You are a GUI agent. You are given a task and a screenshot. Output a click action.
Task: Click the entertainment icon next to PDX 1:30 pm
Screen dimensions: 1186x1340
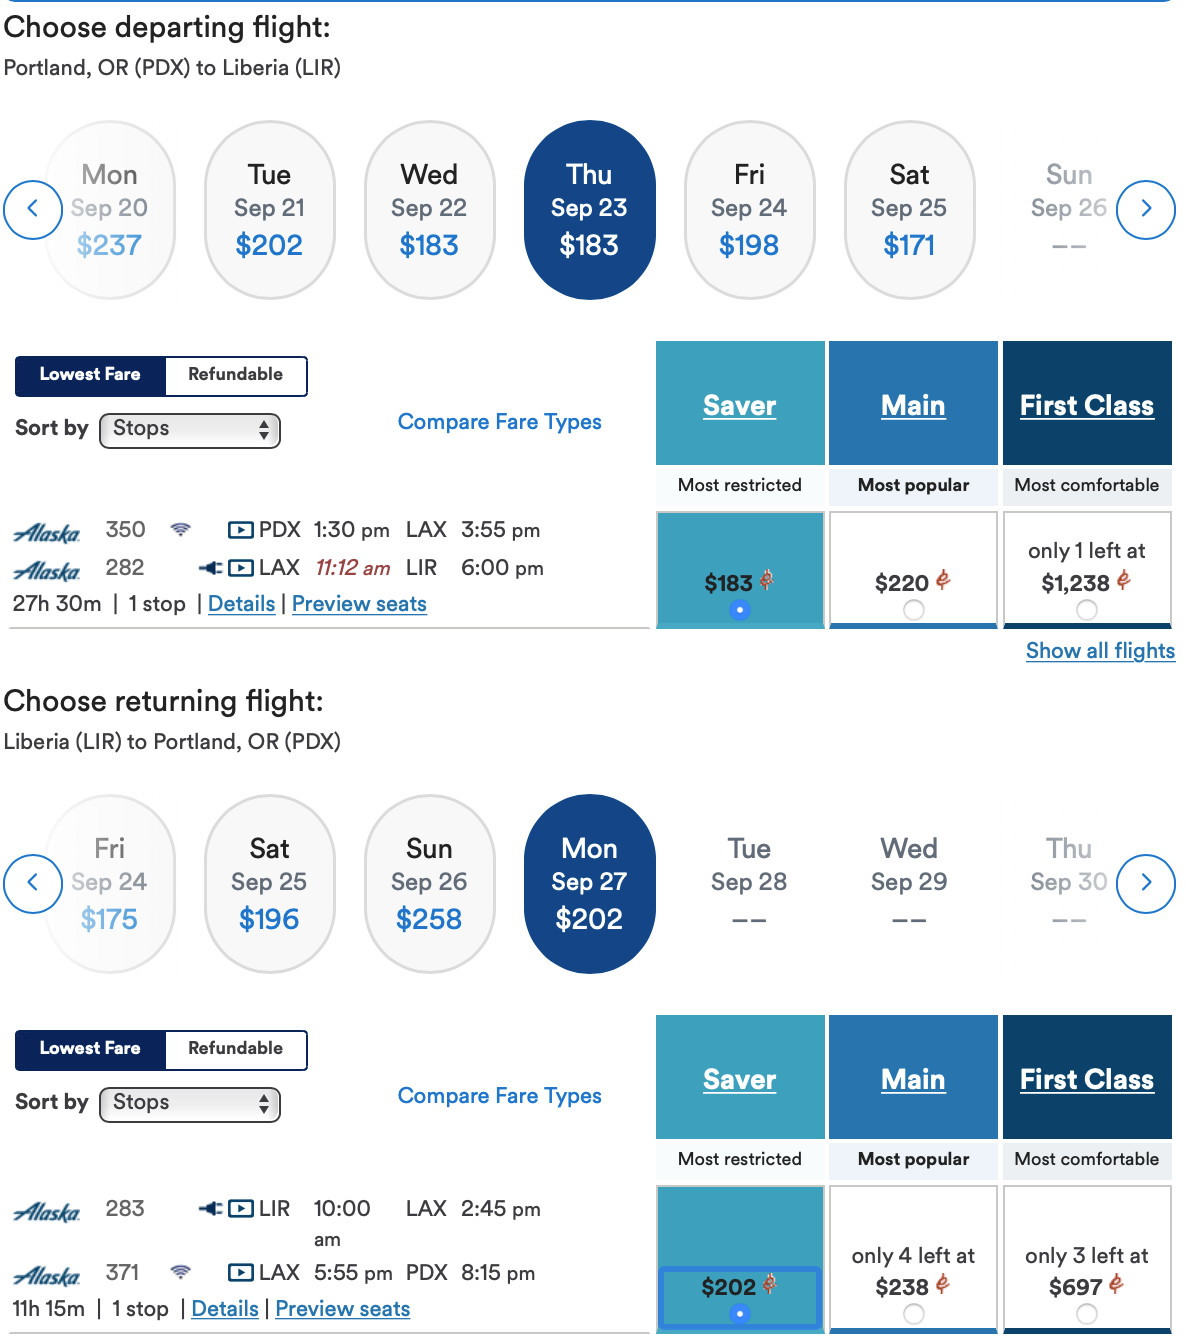pyautogui.click(x=240, y=530)
